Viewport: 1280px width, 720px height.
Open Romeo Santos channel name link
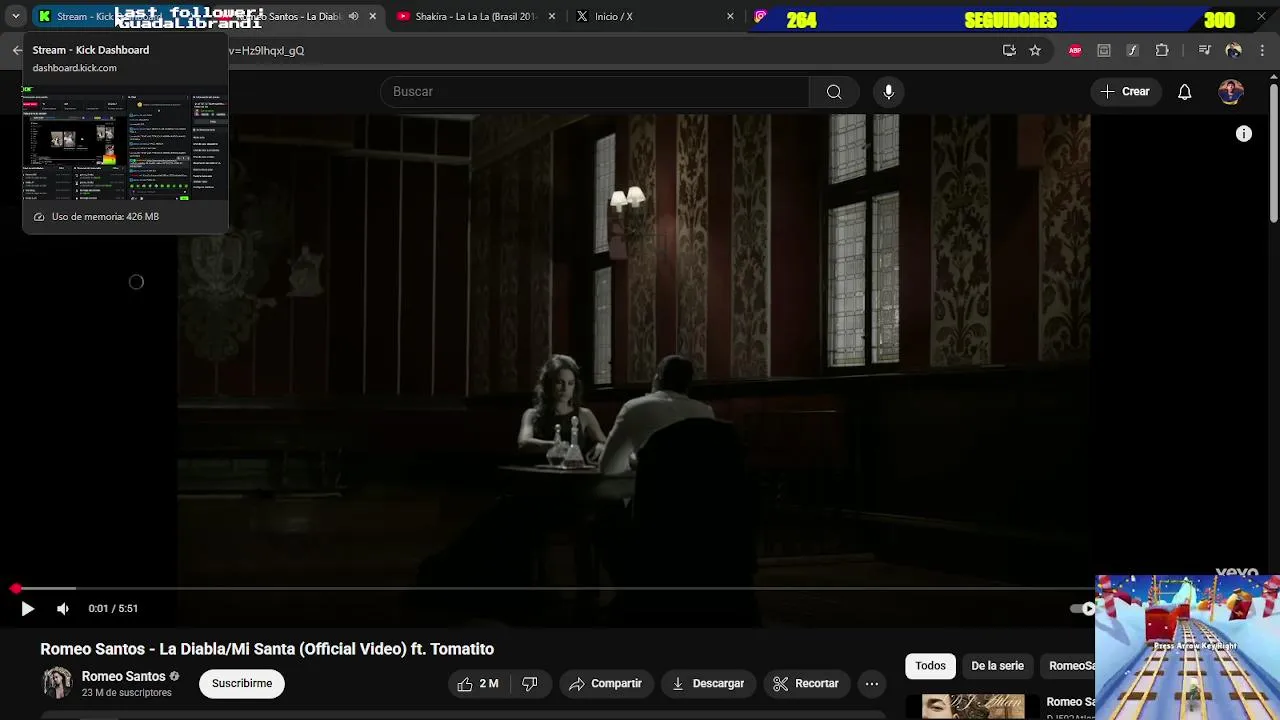123,677
